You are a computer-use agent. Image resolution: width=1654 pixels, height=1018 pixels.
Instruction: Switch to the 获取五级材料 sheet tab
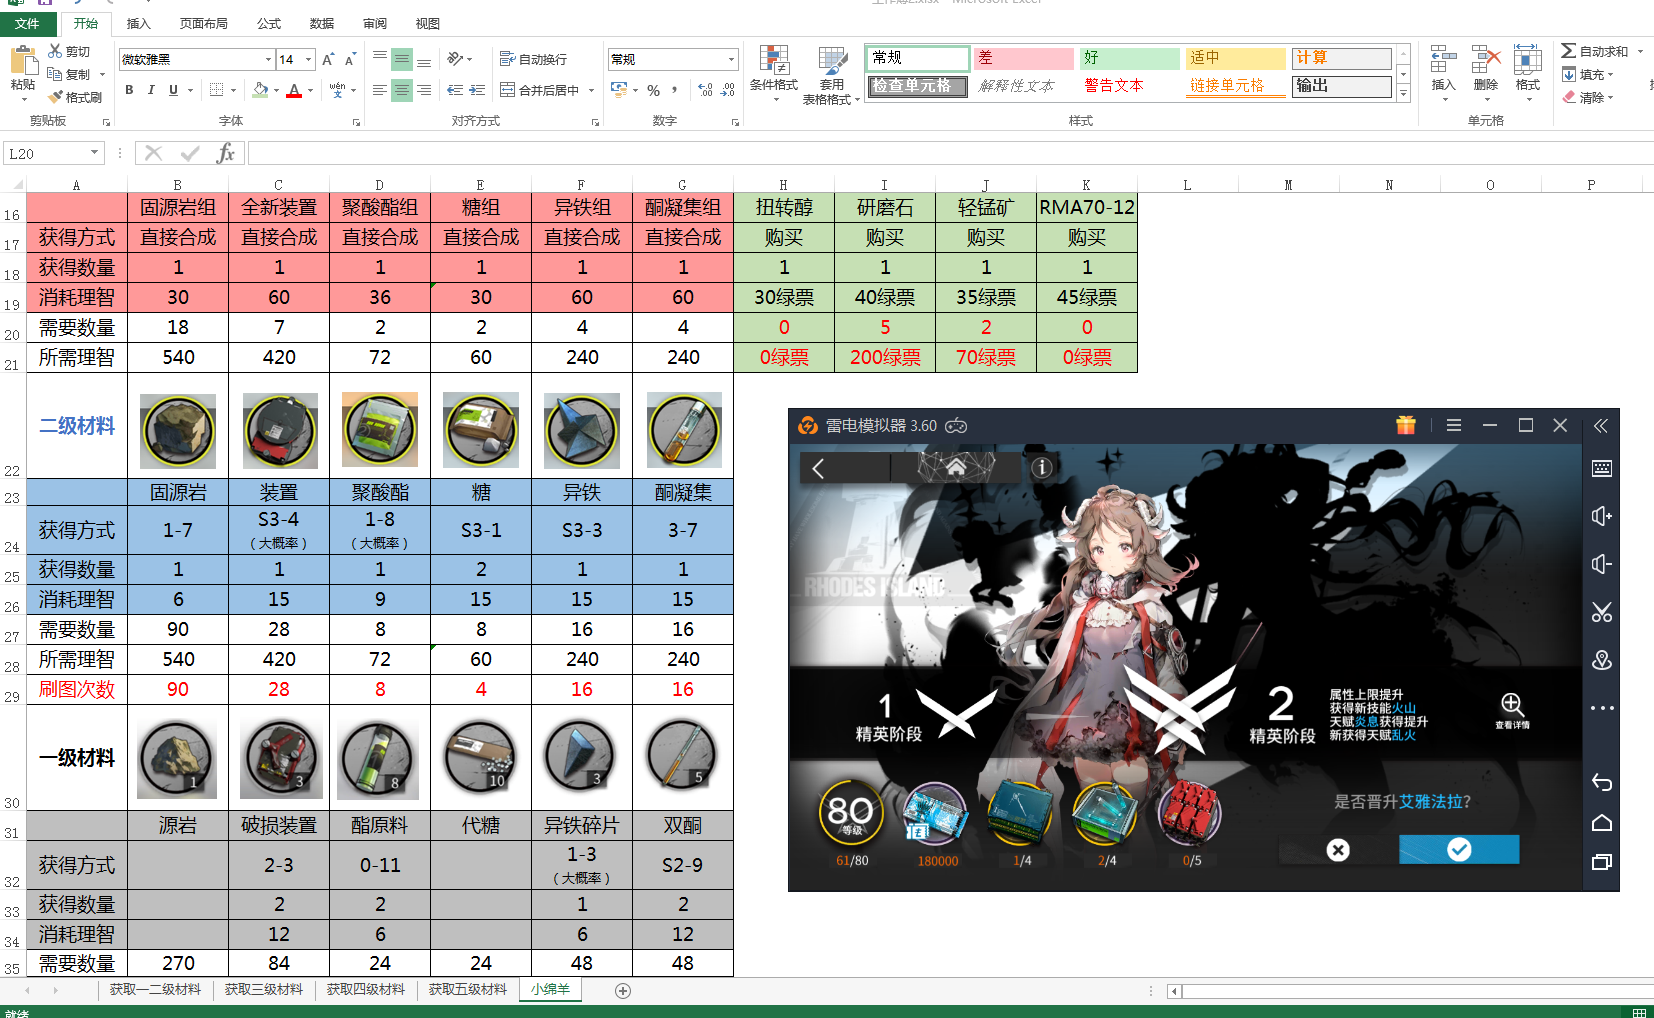click(x=468, y=990)
